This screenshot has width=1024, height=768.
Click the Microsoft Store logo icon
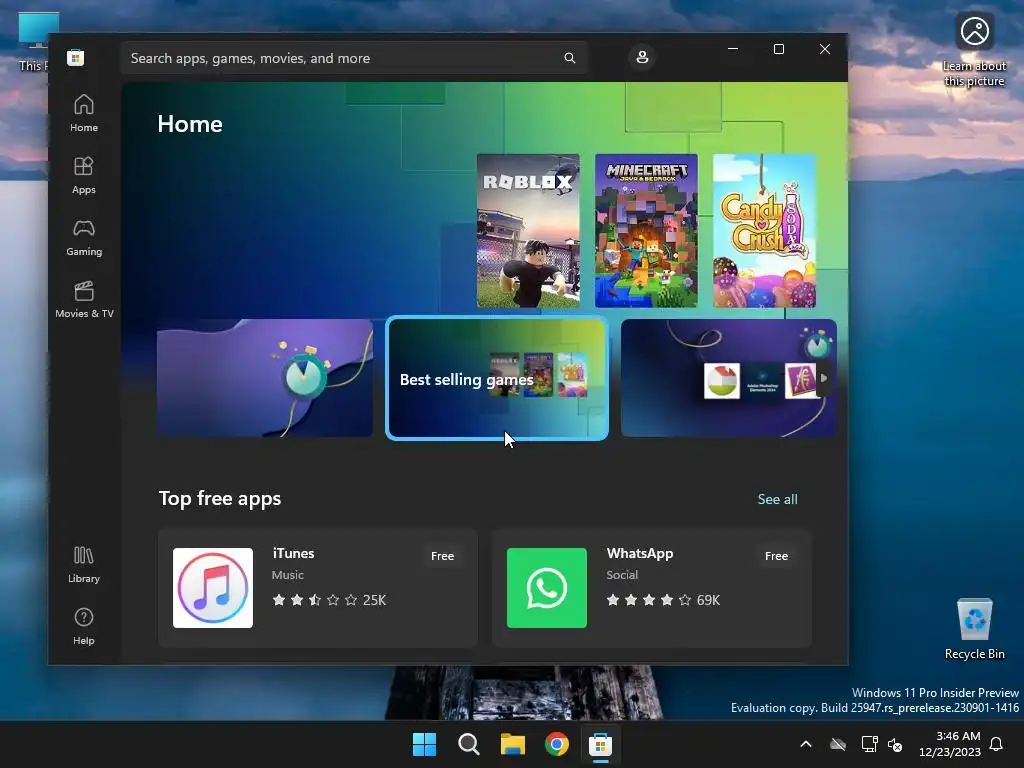click(75, 57)
